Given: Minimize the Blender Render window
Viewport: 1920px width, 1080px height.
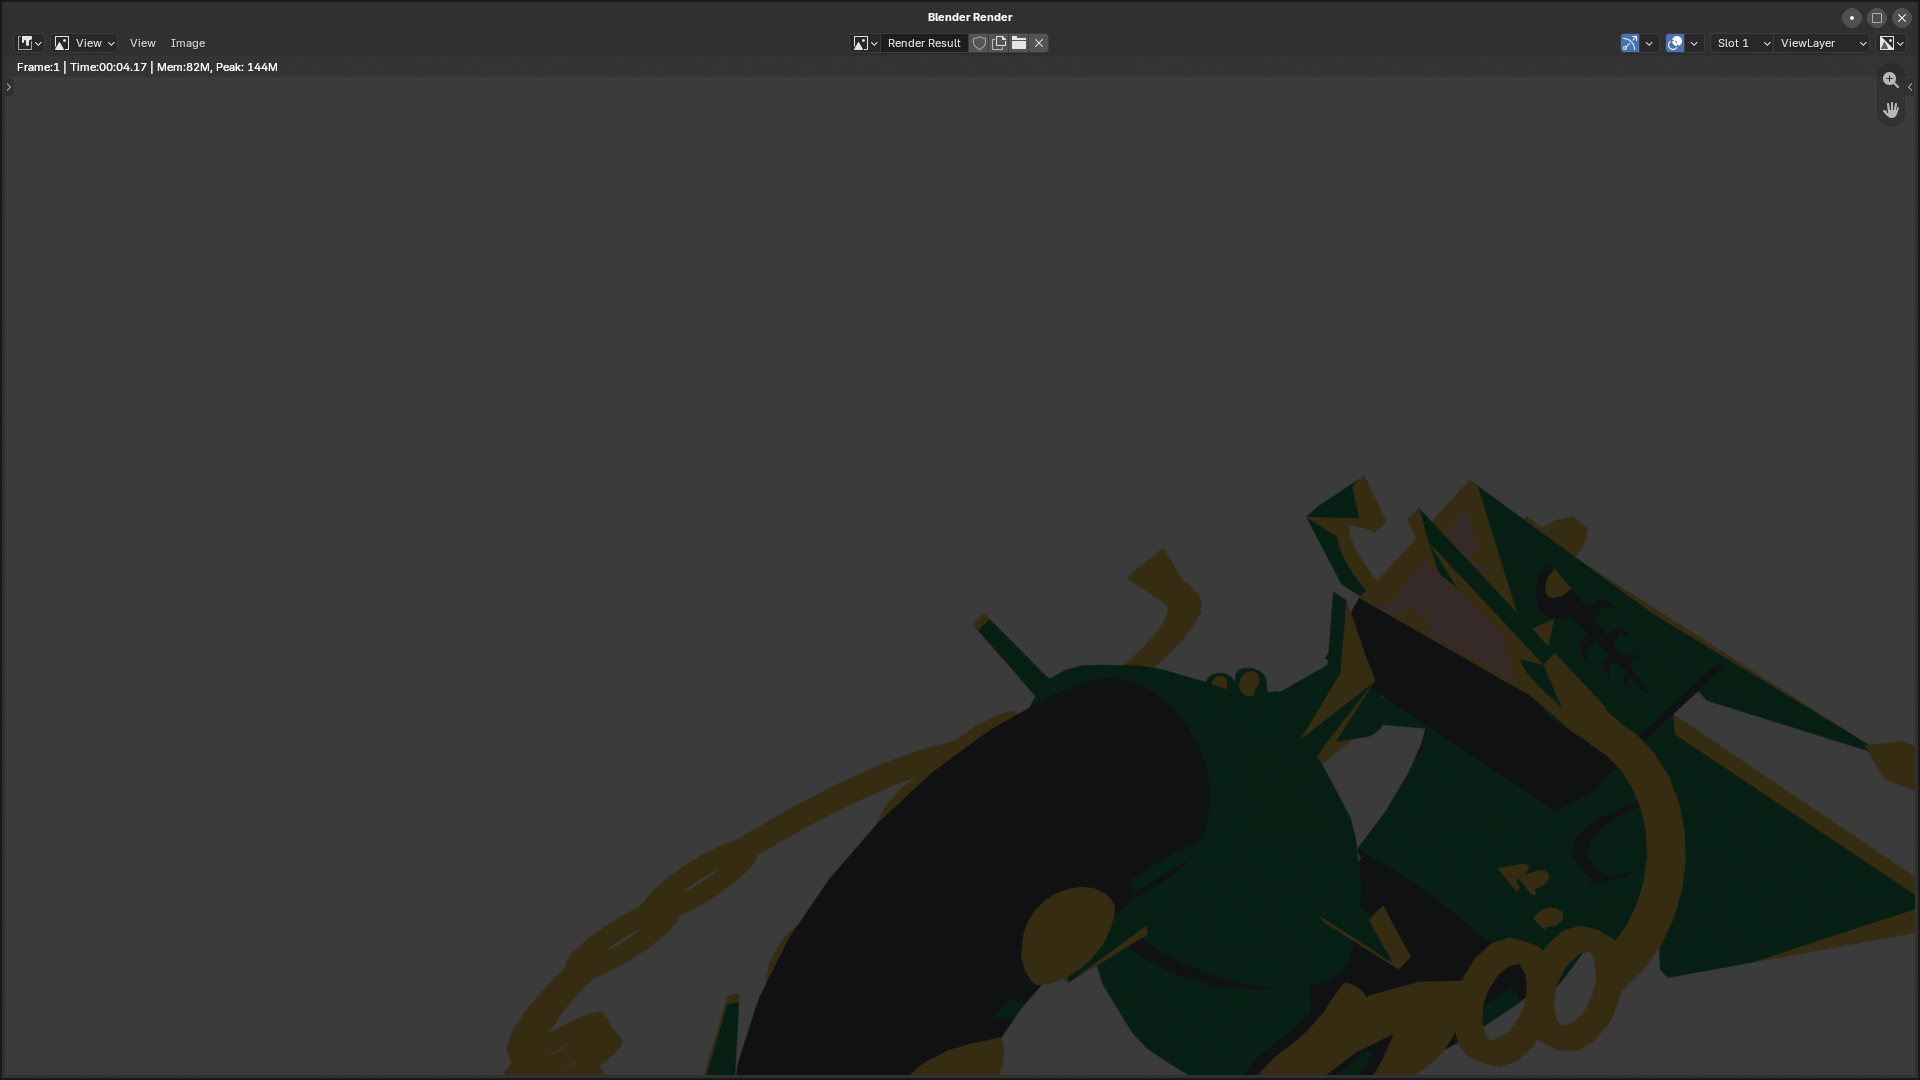Looking at the screenshot, I should click(x=1852, y=18).
